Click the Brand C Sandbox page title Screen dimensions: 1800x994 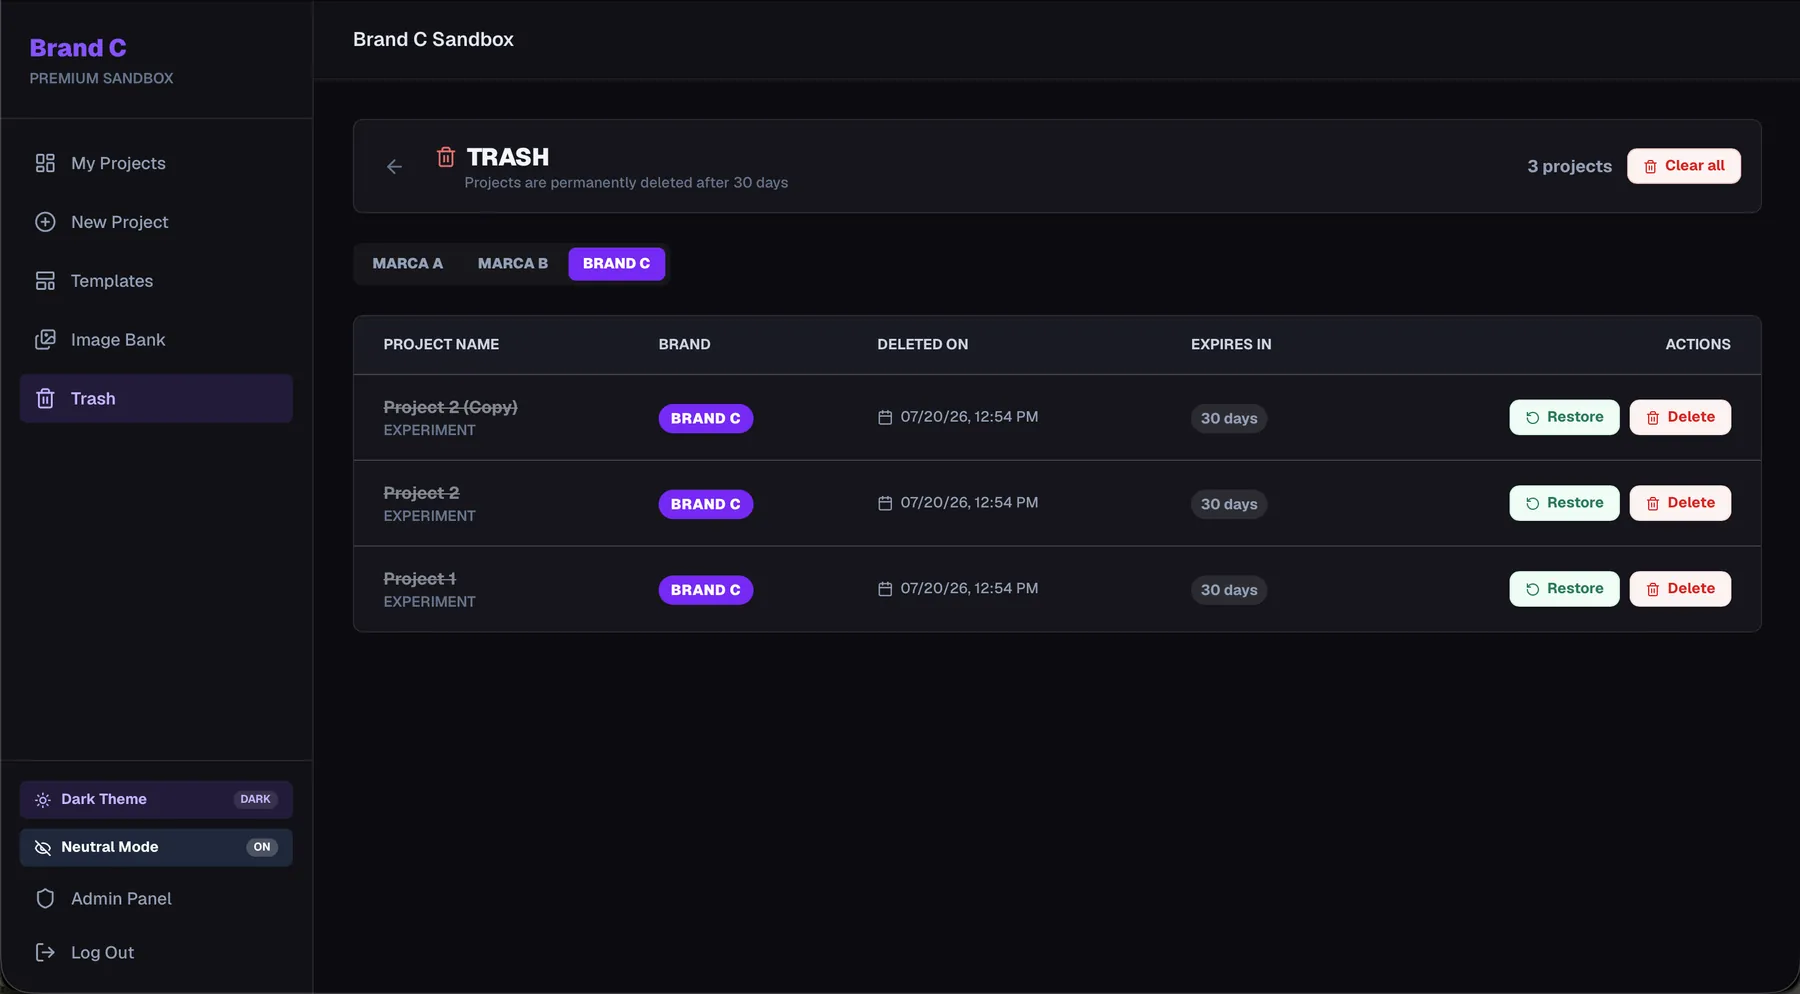[433, 40]
